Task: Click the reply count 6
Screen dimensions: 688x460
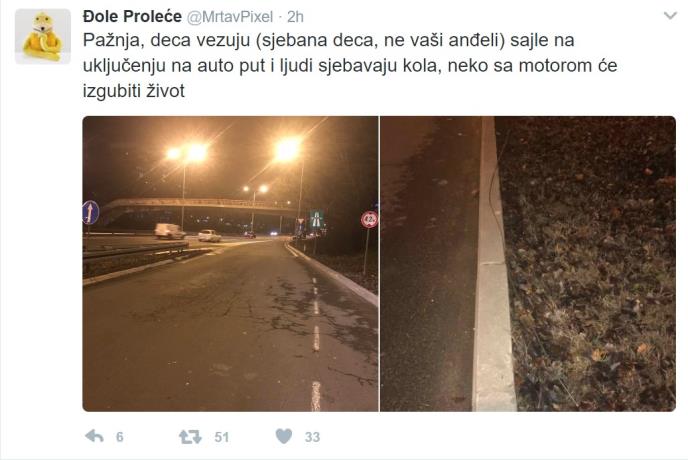Action: [x=119, y=437]
